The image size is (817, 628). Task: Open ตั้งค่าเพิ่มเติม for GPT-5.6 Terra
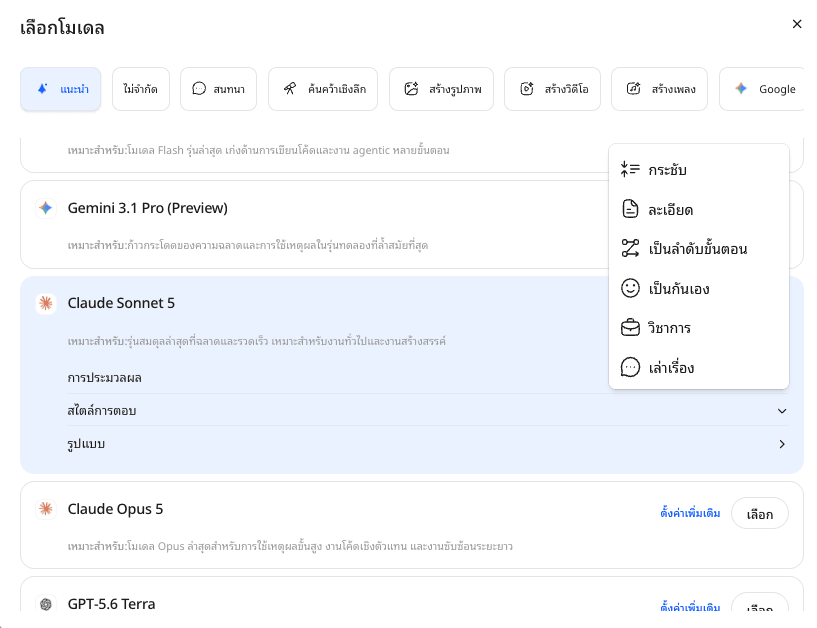click(690, 606)
